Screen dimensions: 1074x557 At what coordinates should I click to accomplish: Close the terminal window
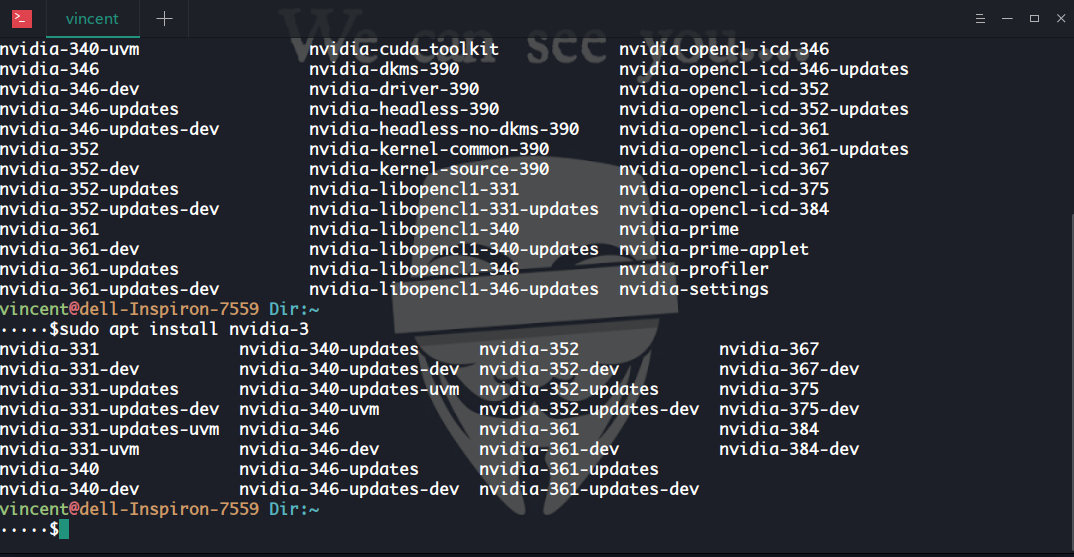pyautogui.click(x=1061, y=18)
